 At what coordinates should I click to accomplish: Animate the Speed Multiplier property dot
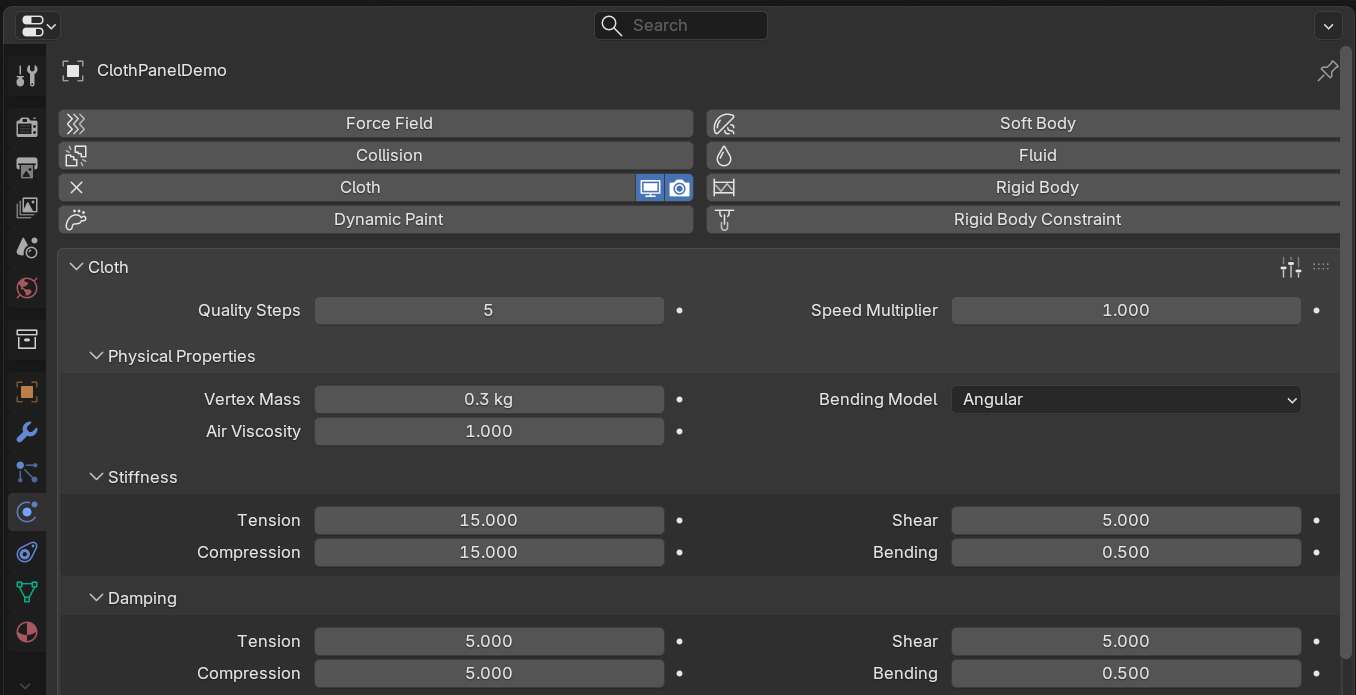pyautogui.click(x=1317, y=311)
